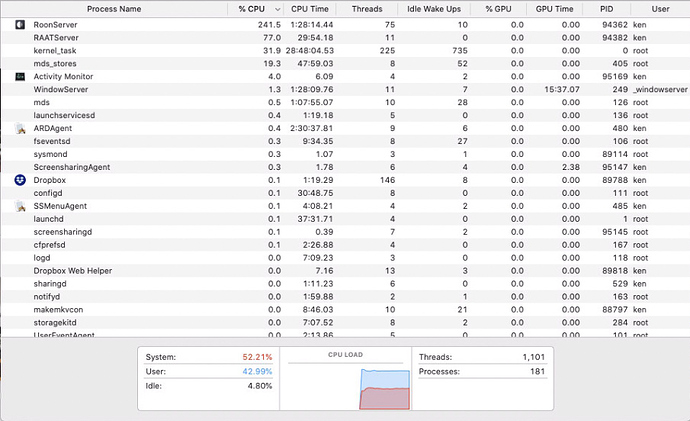This screenshot has height=421, width=690.
Task: Click RoonServer's 241.5 CPU value
Action: 269,25
